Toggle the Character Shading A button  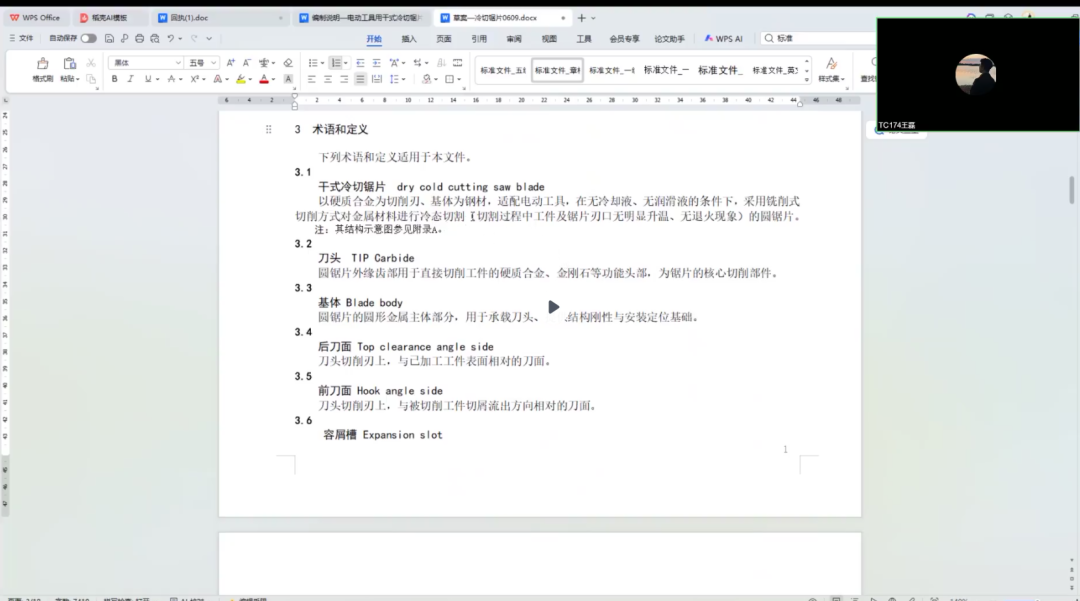pyautogui.click(x=288, y=79)
